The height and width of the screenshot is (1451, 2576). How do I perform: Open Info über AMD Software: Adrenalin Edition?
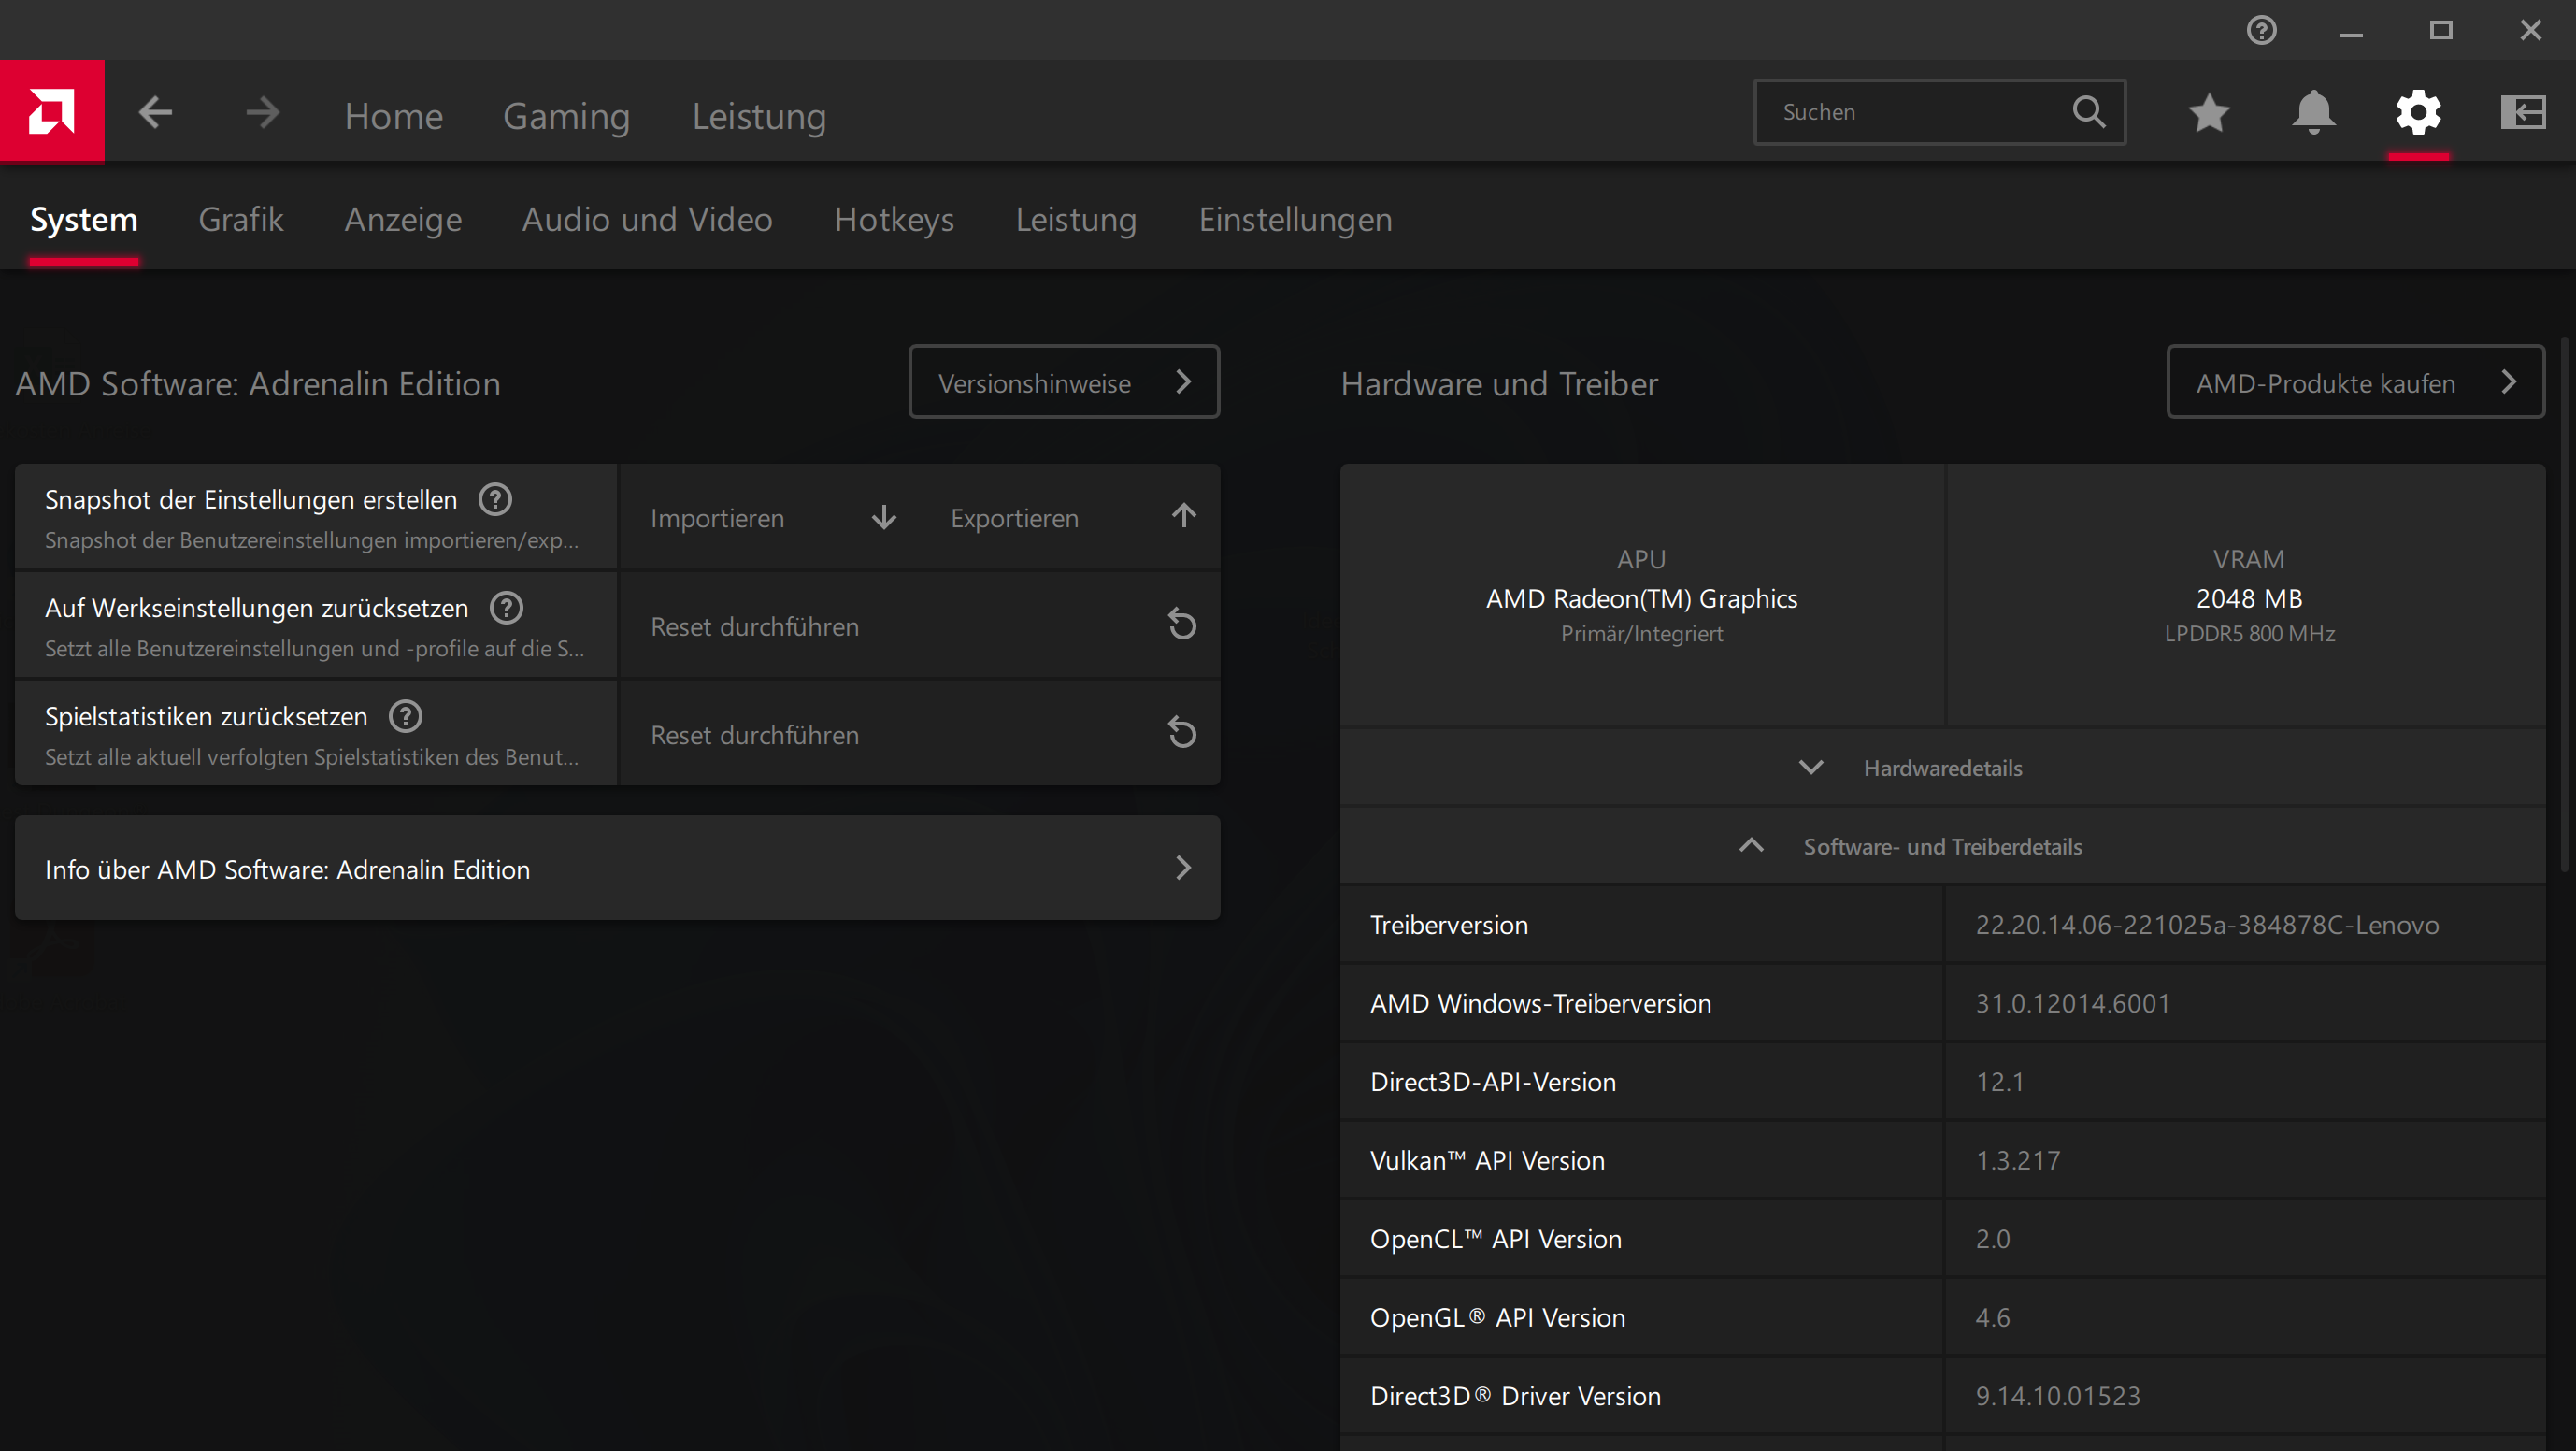point(617,868)
